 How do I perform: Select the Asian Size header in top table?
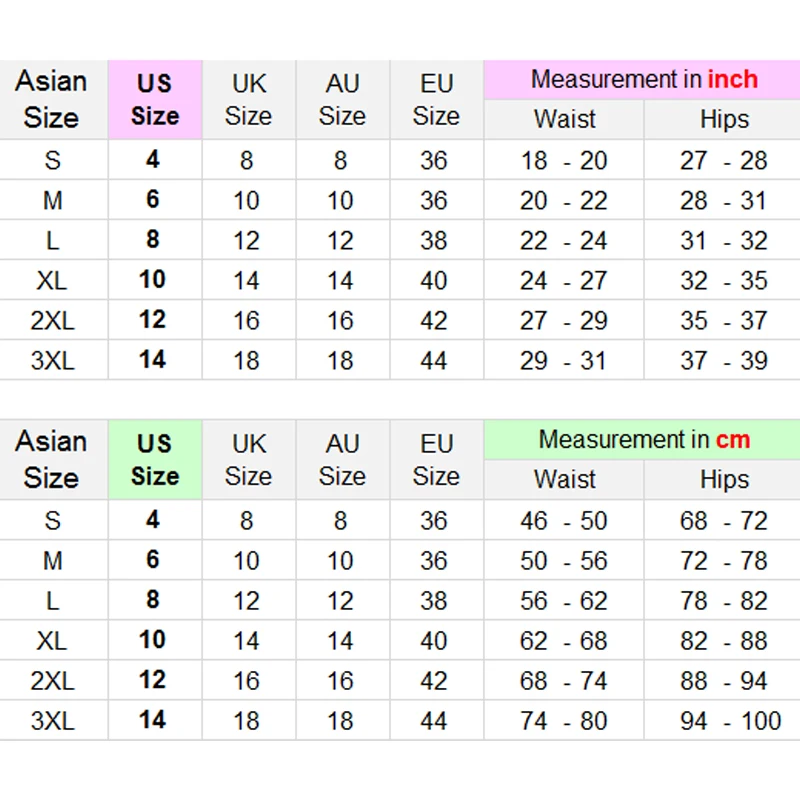[52, 99]
